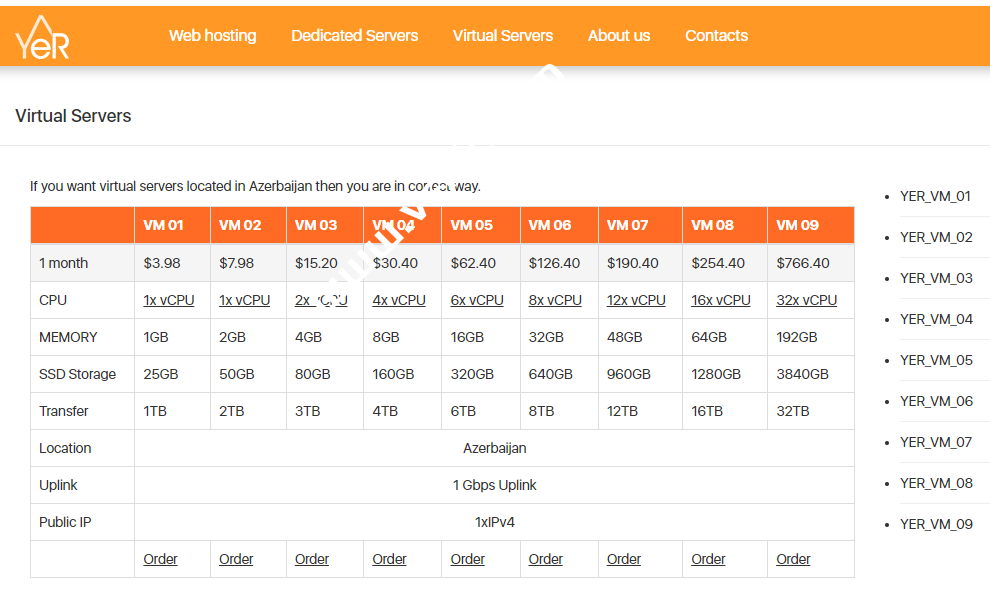Order the VM 09 plan
The image size is (990, 590).
(x=793, y=558)
